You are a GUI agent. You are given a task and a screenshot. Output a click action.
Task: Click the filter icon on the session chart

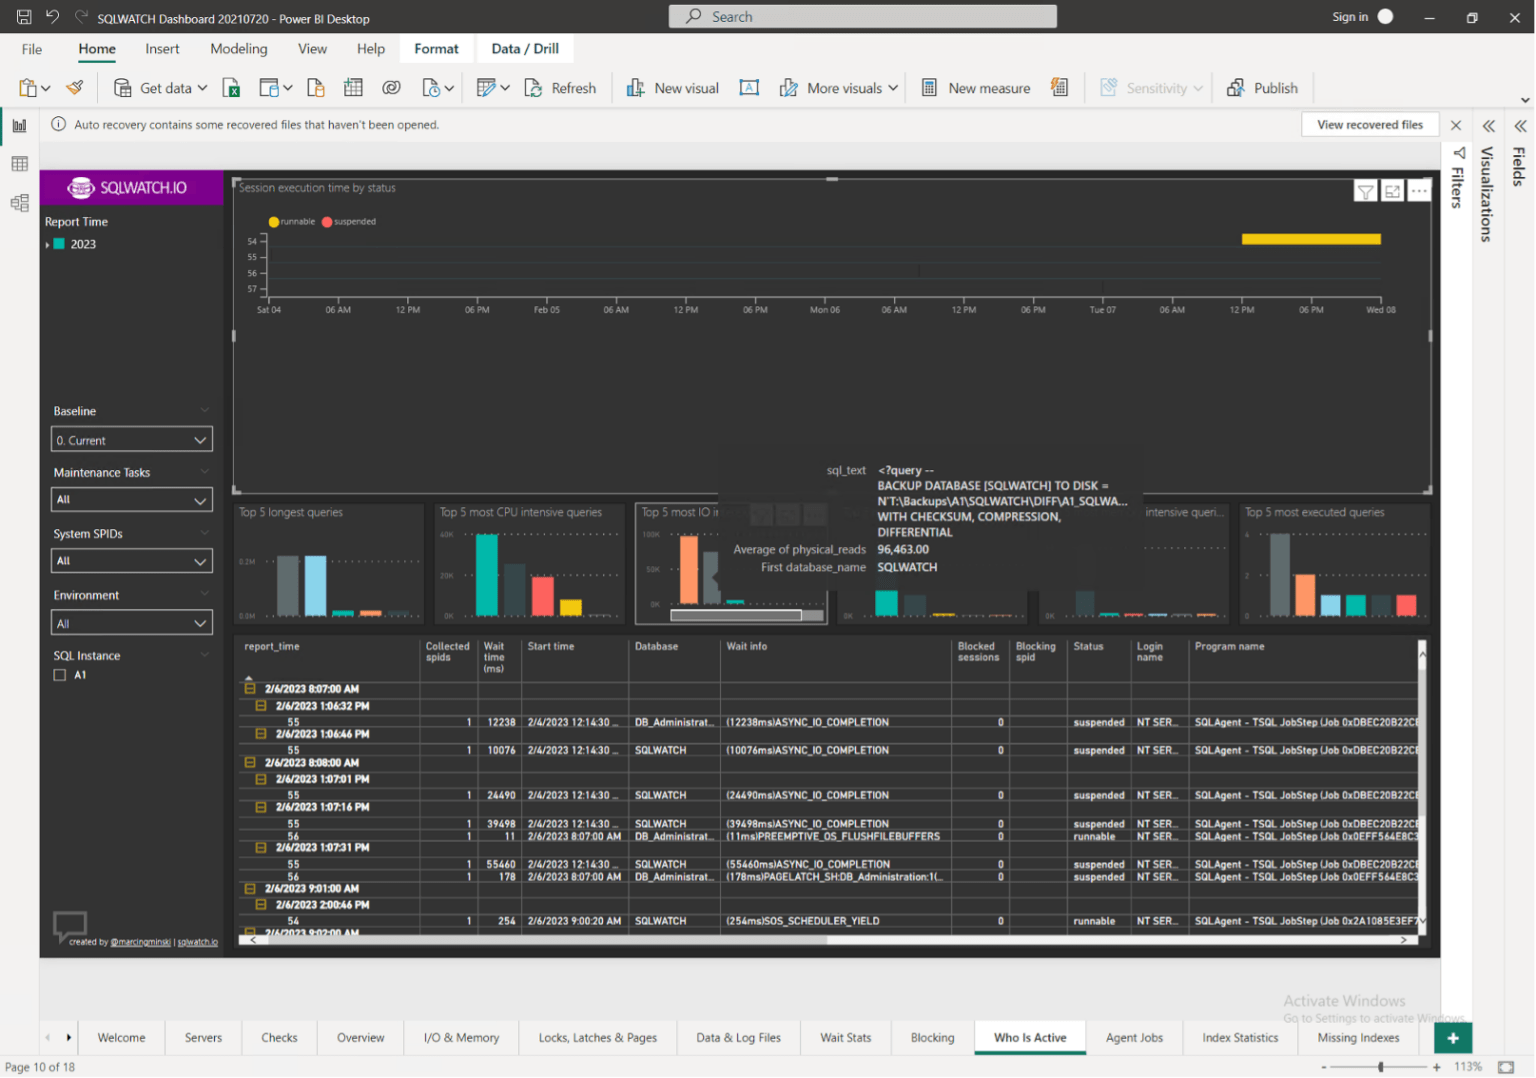(1365, 190)
